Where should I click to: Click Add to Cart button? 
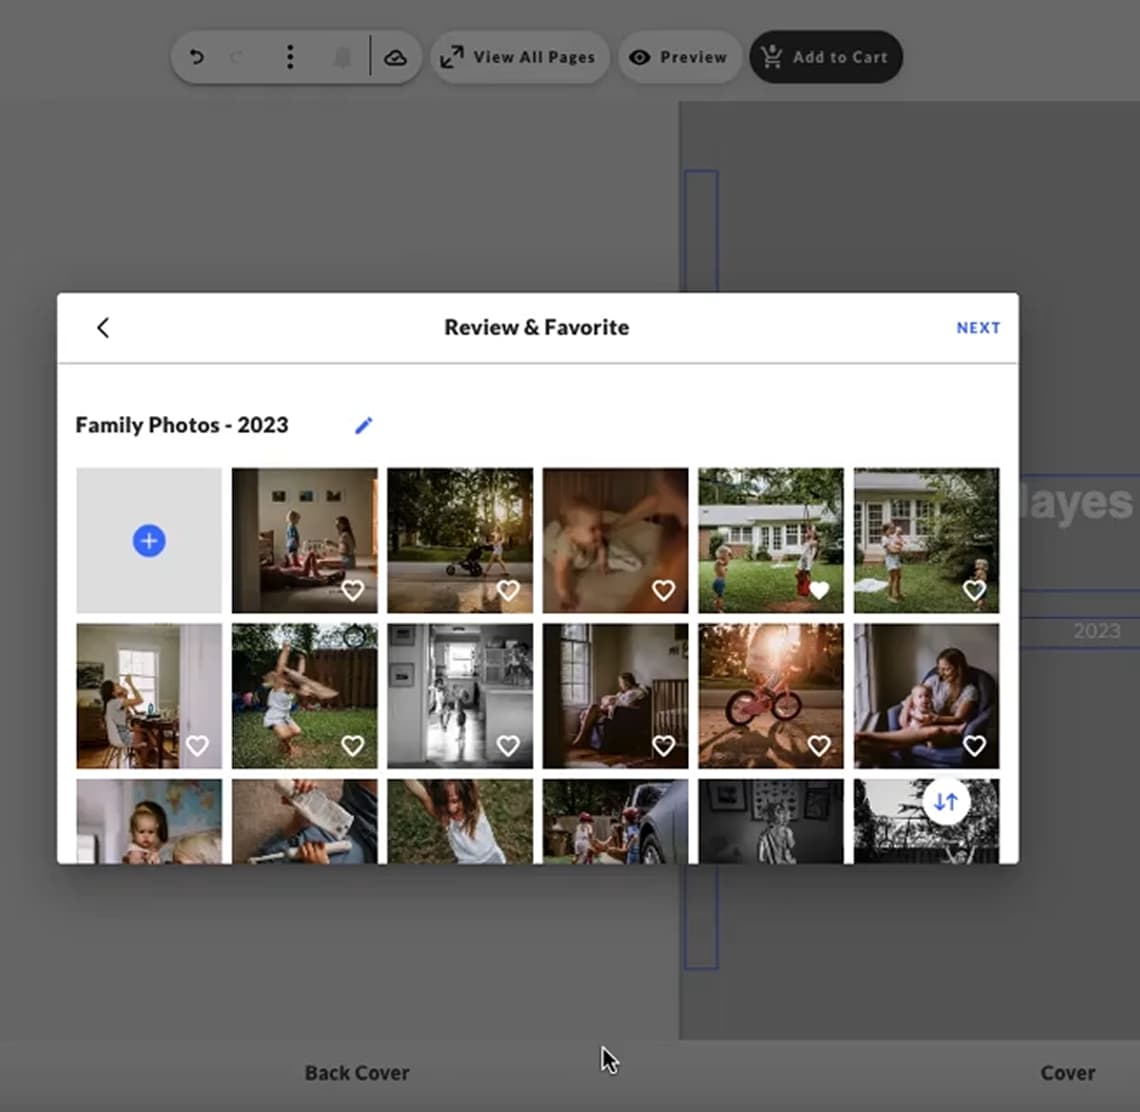pos(826,57)
